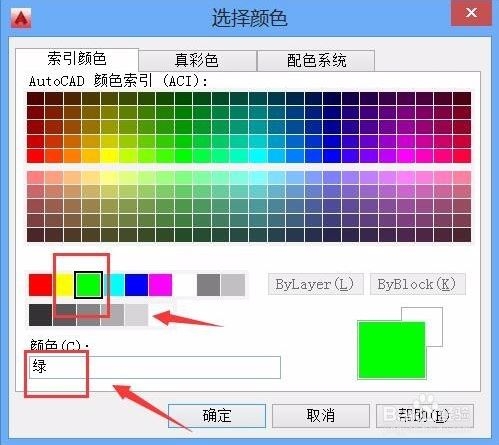Pick the red standard color swatch
499x445 pixels.
pos(40,285)
